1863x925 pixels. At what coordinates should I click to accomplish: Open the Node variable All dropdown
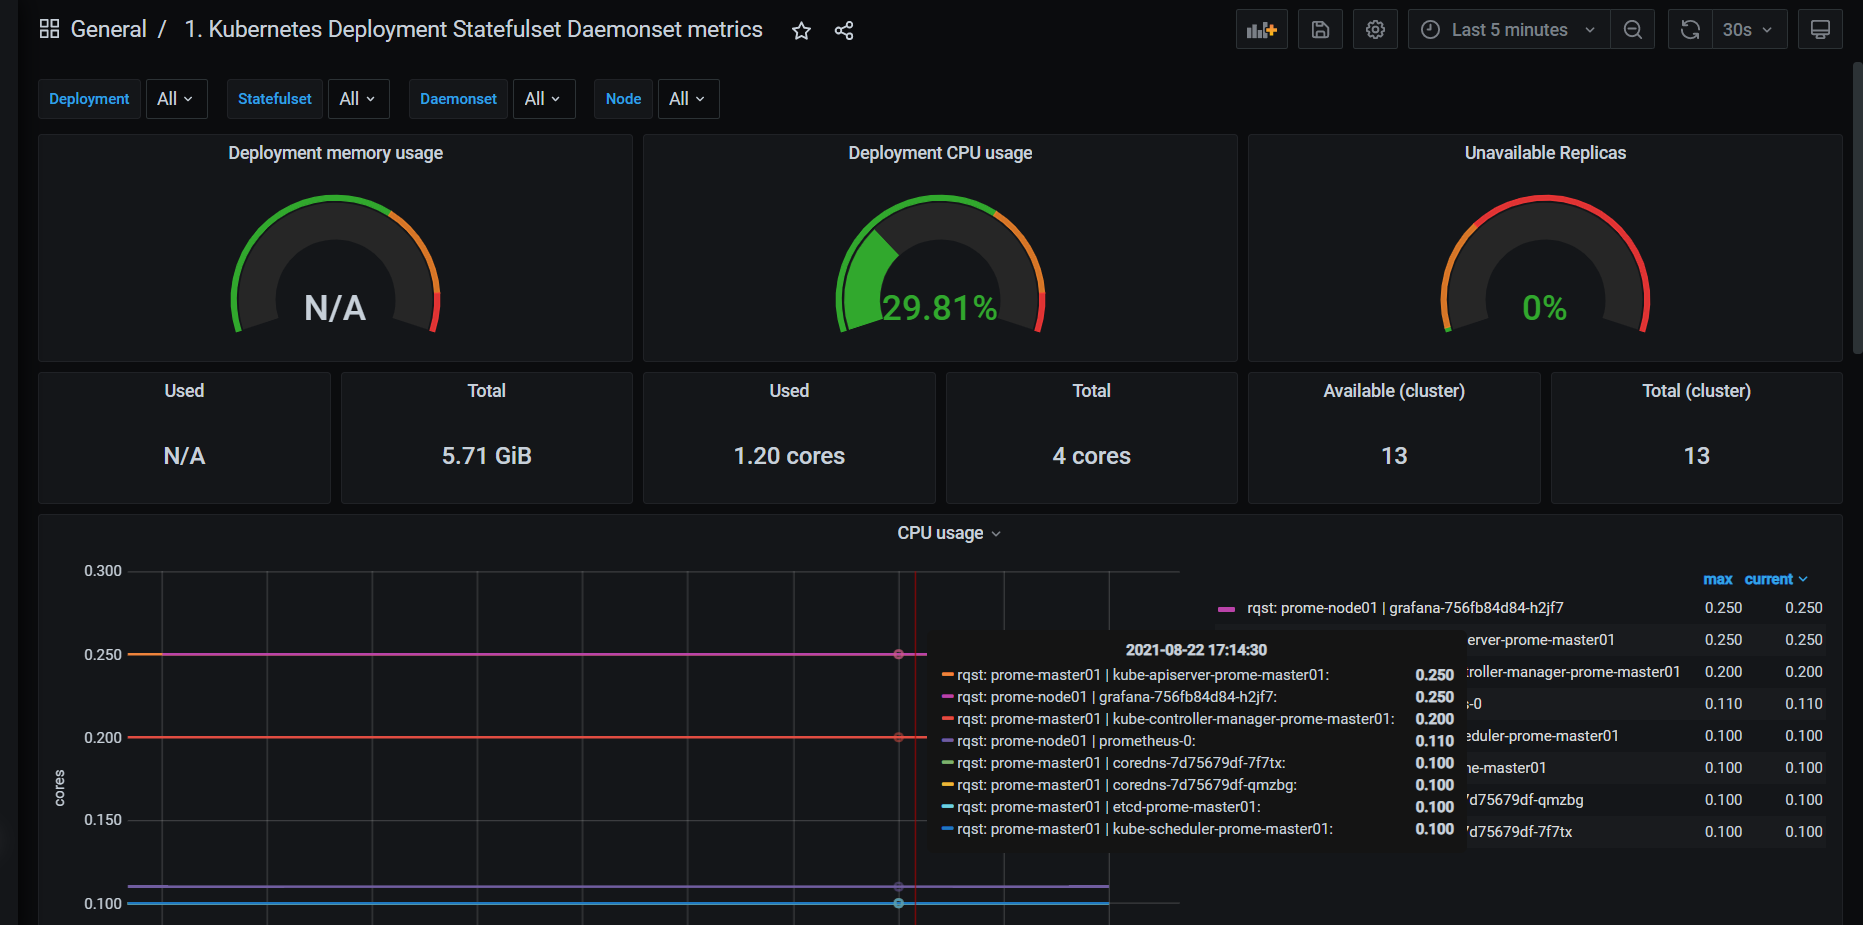[688, 99]
